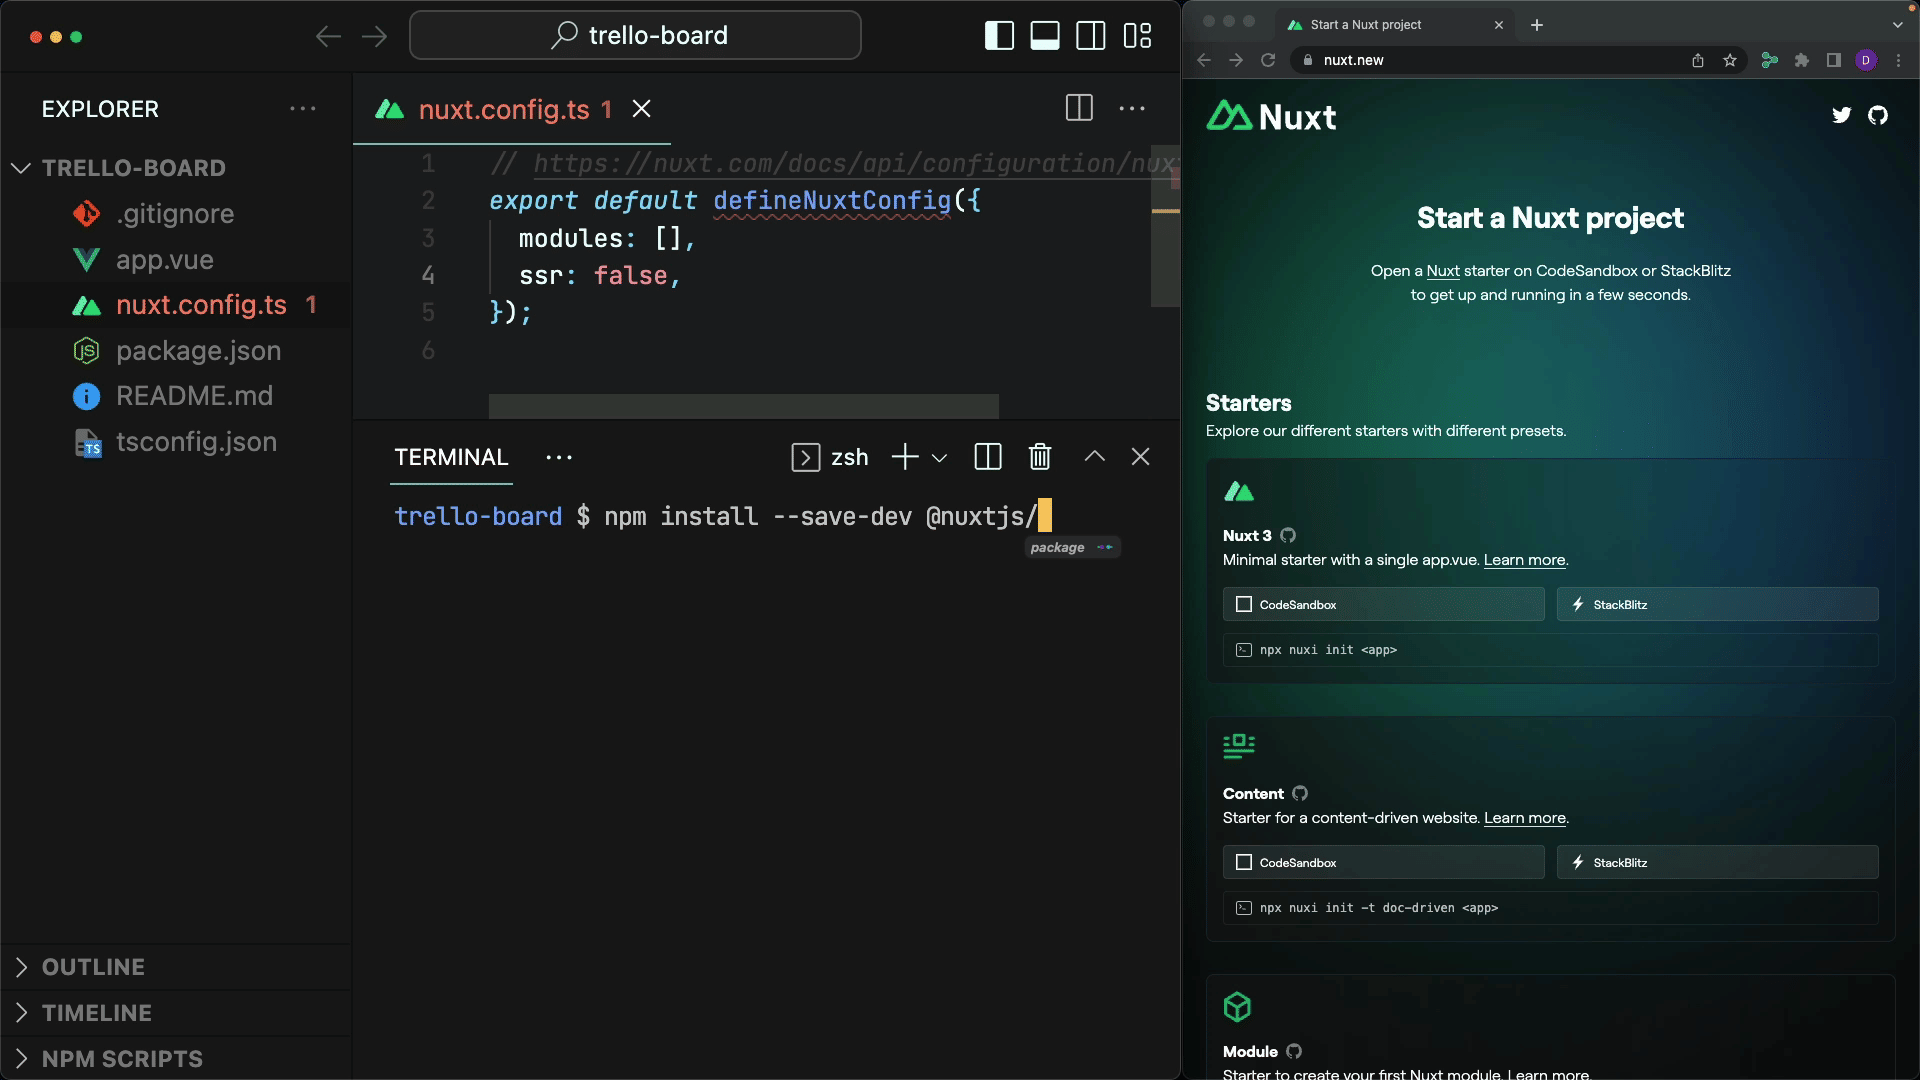Open panel views overflow menu next to TERMINAL

pos(559,458)
